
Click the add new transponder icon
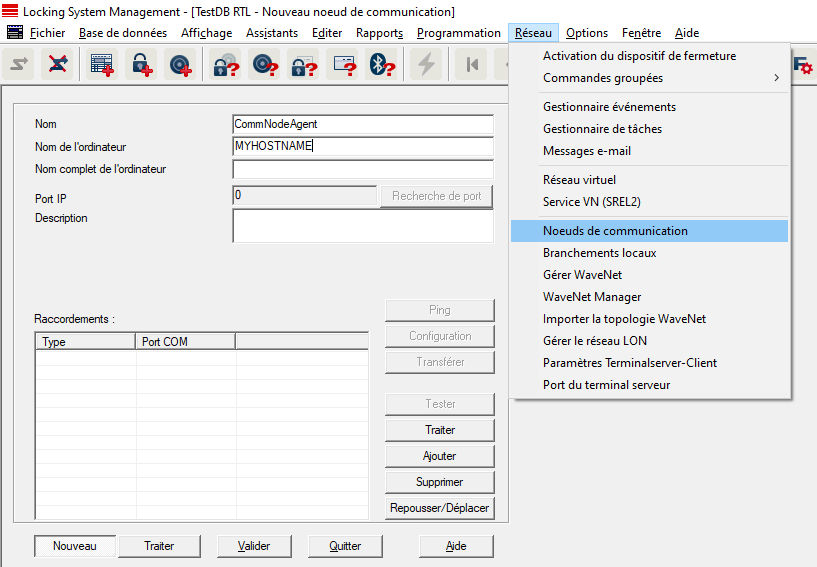[x=180, y=65]
